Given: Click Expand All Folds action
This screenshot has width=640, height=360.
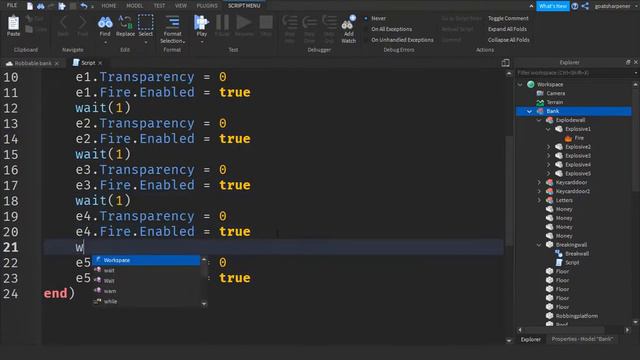Looking at the screenshot, I should 507,29.
